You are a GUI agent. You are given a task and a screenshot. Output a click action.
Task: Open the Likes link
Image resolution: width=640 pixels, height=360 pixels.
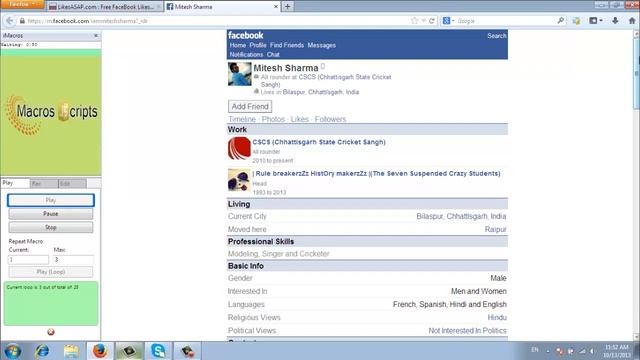click(300, 119)
